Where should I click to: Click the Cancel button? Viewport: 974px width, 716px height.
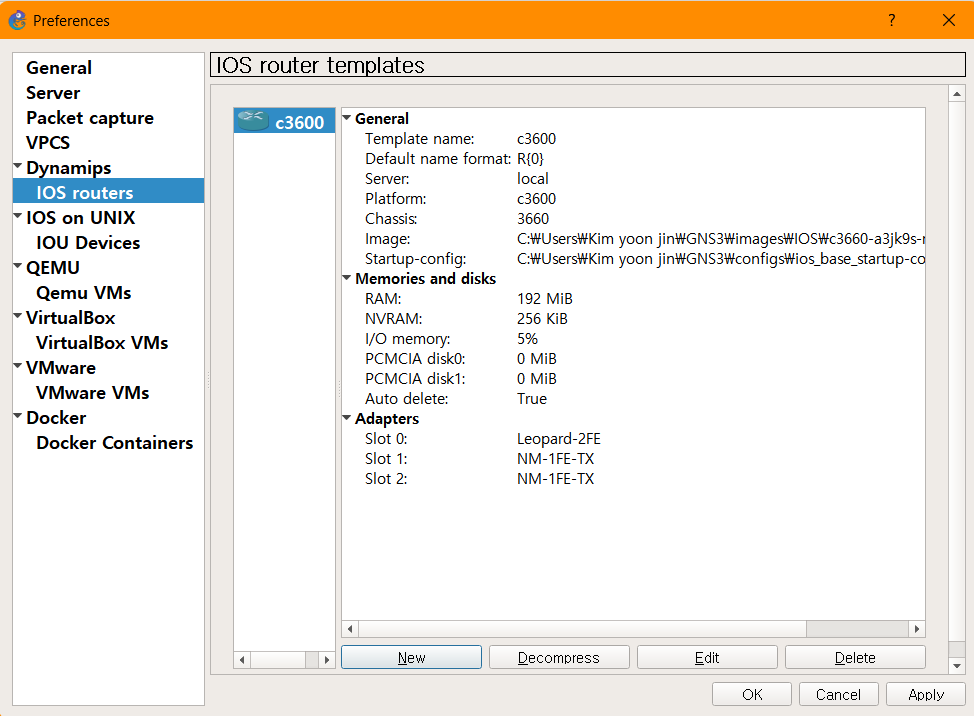pos(839,694)
